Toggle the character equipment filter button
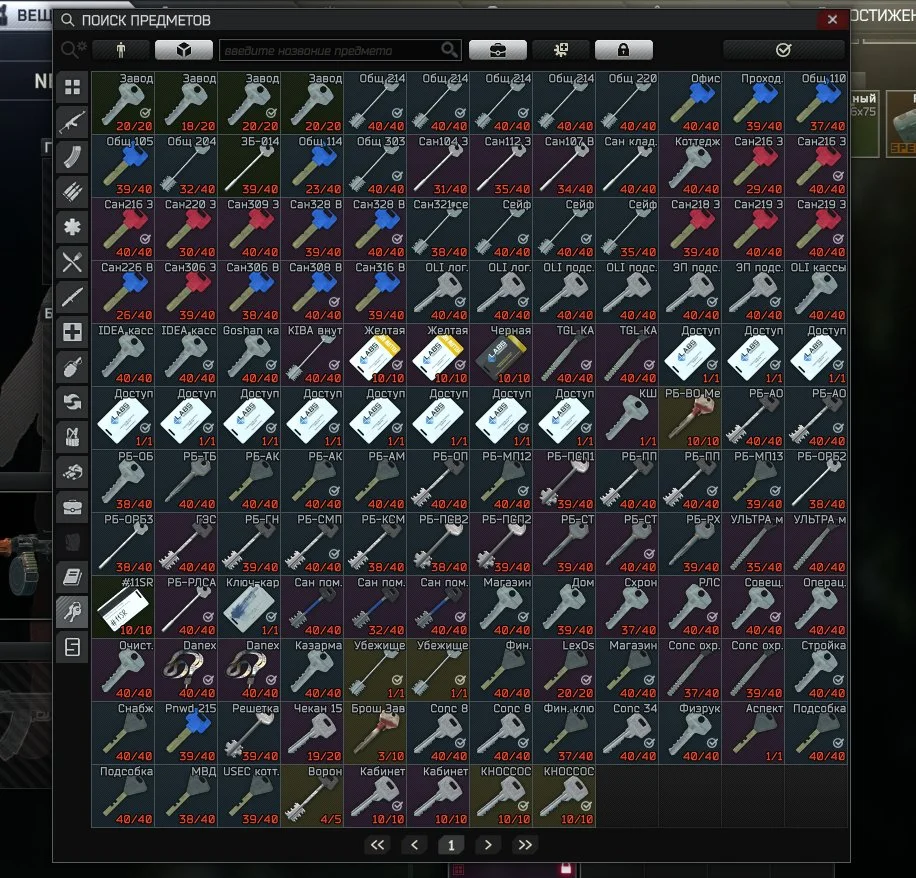Viewport: 916px width, 878px height. pos(120,50)
